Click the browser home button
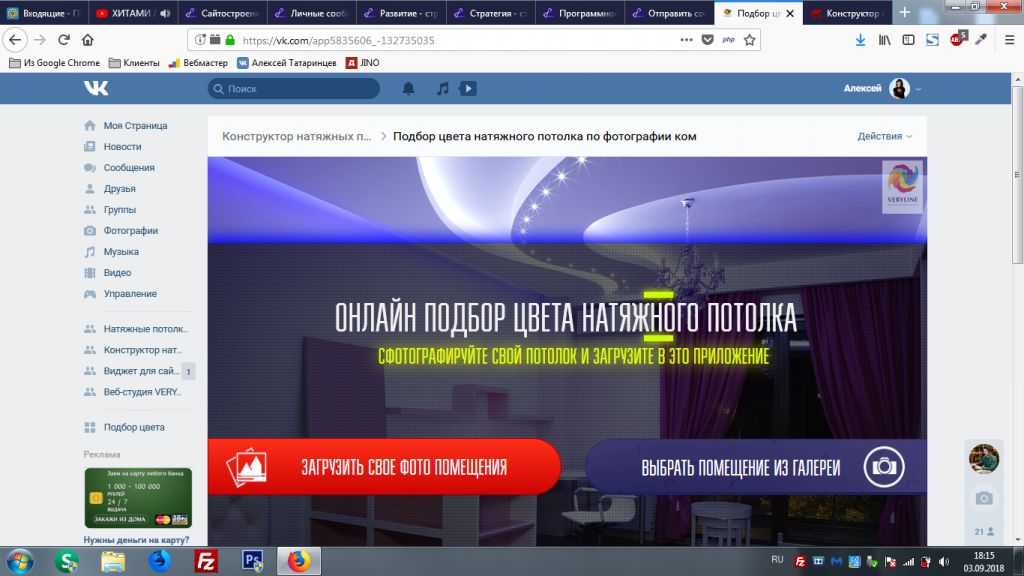1024x576 pixels. tap(88, 40)
